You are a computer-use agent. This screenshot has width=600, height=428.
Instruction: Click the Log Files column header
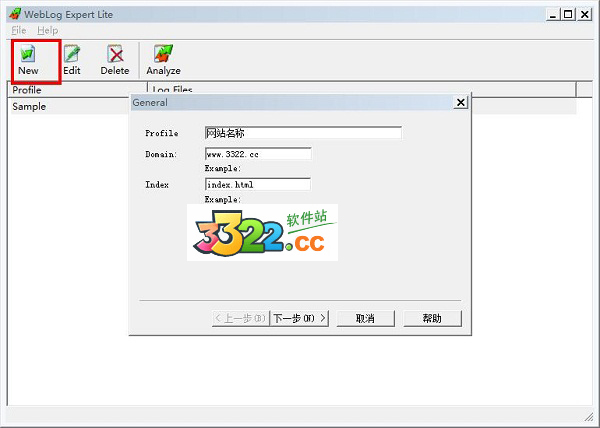pos(362,88)
